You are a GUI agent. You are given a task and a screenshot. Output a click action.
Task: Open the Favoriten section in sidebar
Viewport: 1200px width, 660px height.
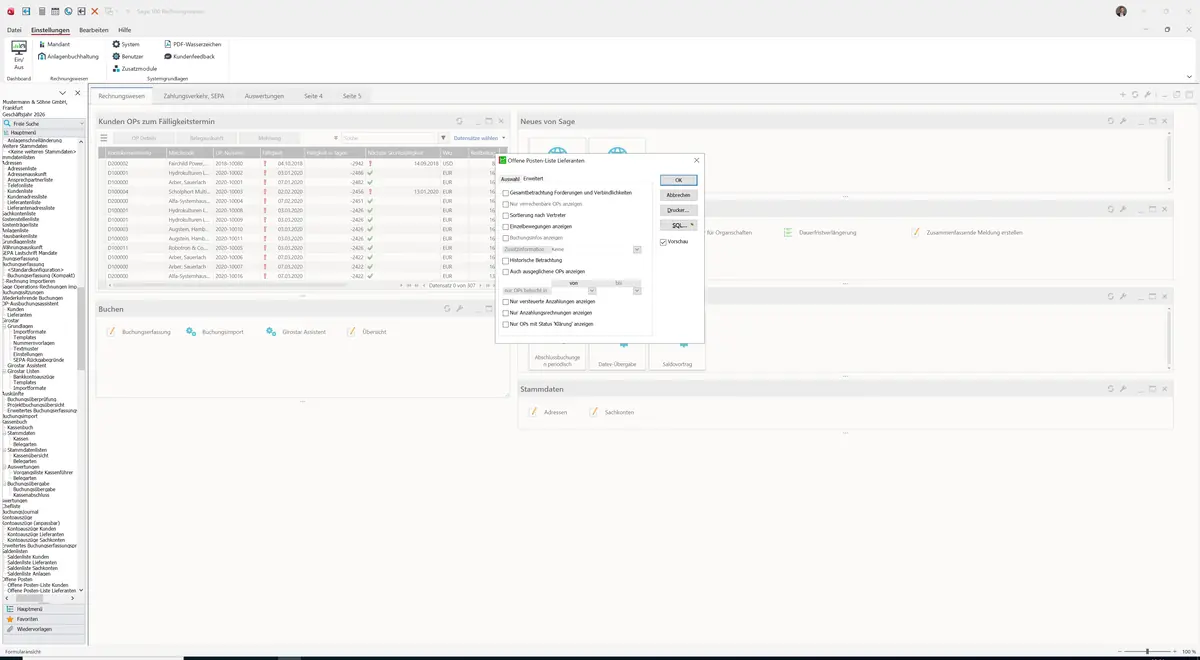(x=42, y=619)
